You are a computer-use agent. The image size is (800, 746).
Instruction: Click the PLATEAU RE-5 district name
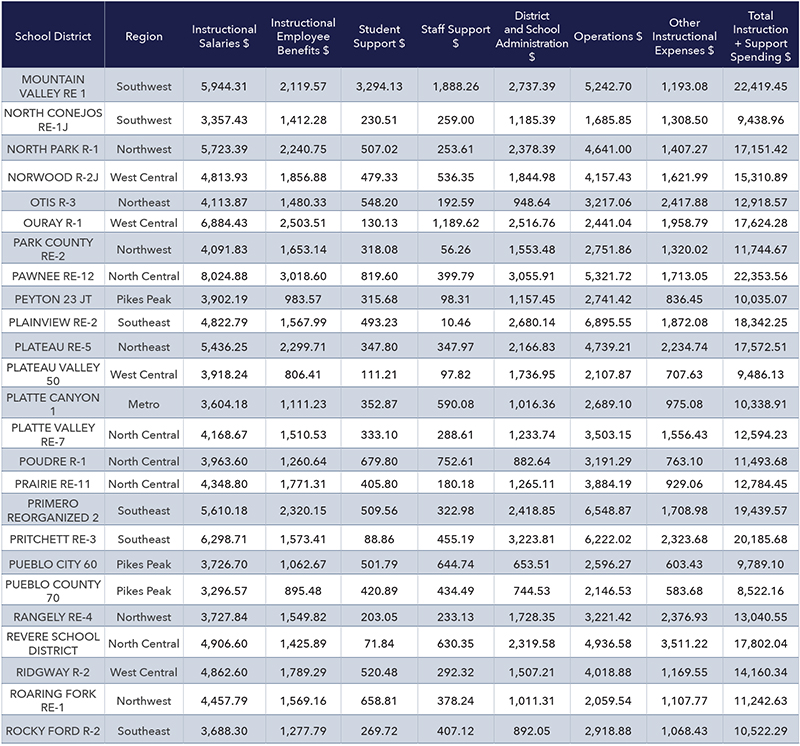[53, 346]
